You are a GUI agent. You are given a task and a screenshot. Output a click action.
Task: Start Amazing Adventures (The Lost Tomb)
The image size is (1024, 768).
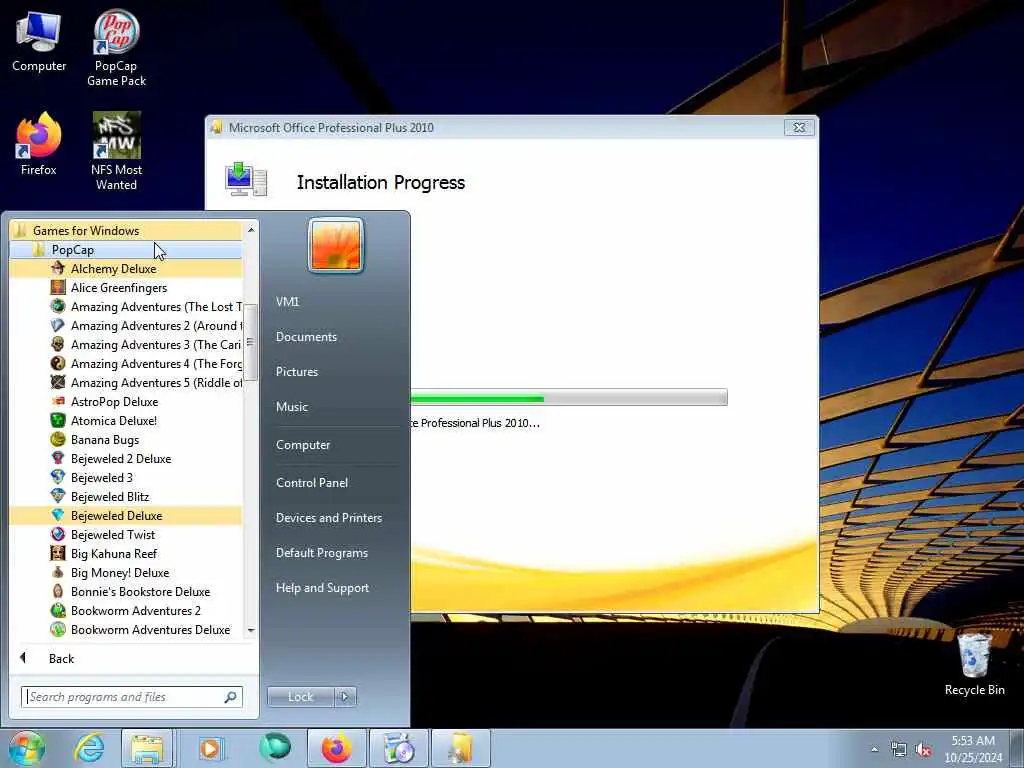pos(125,306)
